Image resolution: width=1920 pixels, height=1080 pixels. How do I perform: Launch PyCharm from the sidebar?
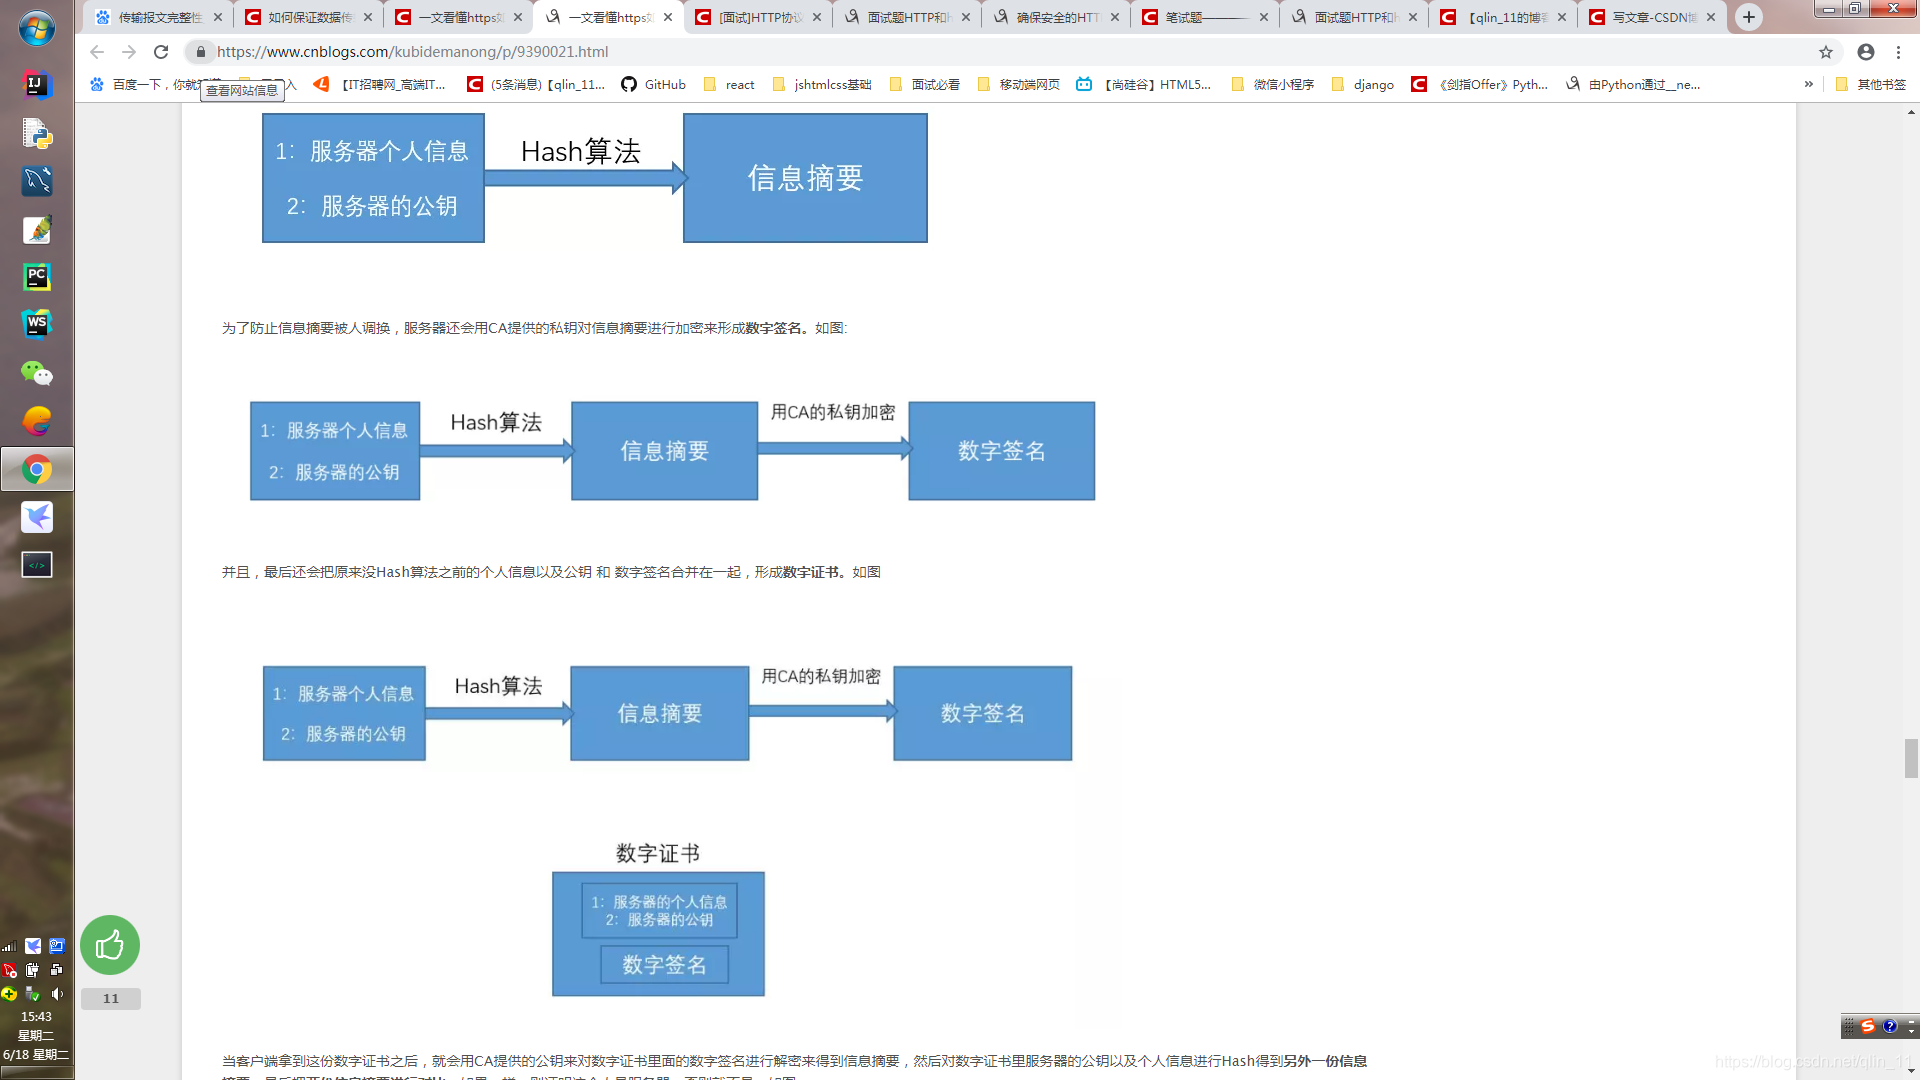point(37,277)
